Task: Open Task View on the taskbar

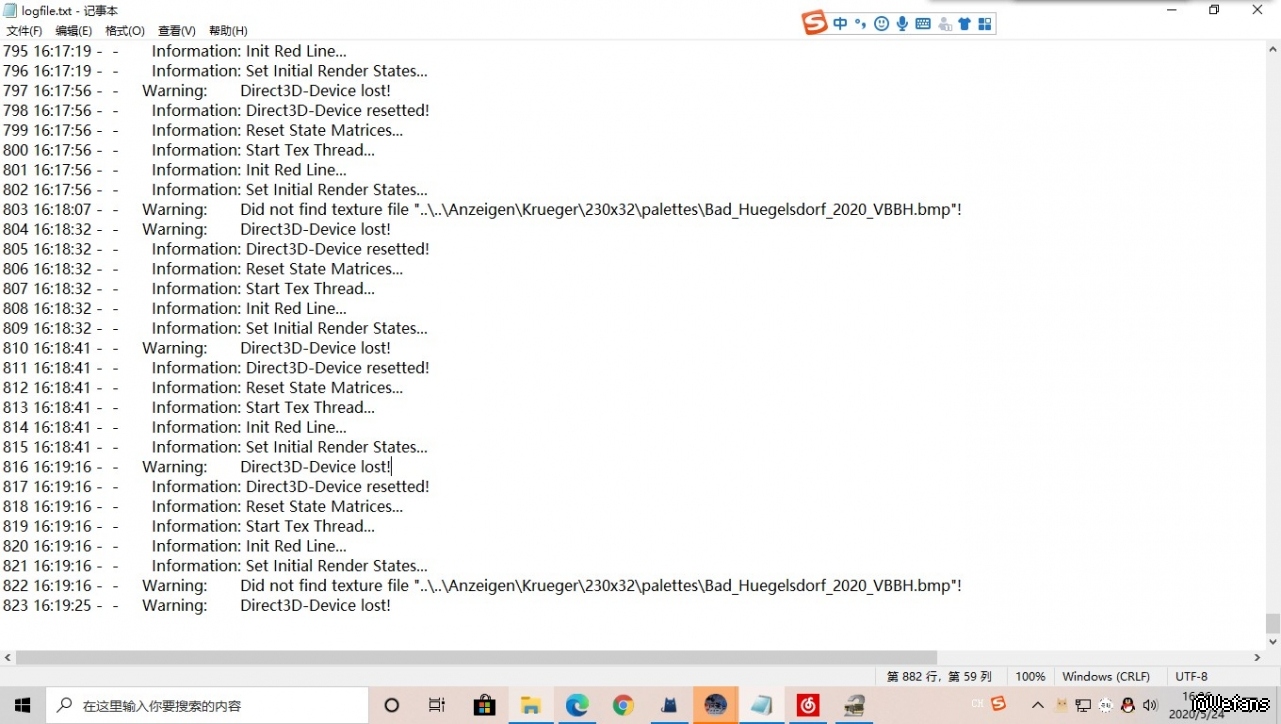Action: click(x=437, y=705)
